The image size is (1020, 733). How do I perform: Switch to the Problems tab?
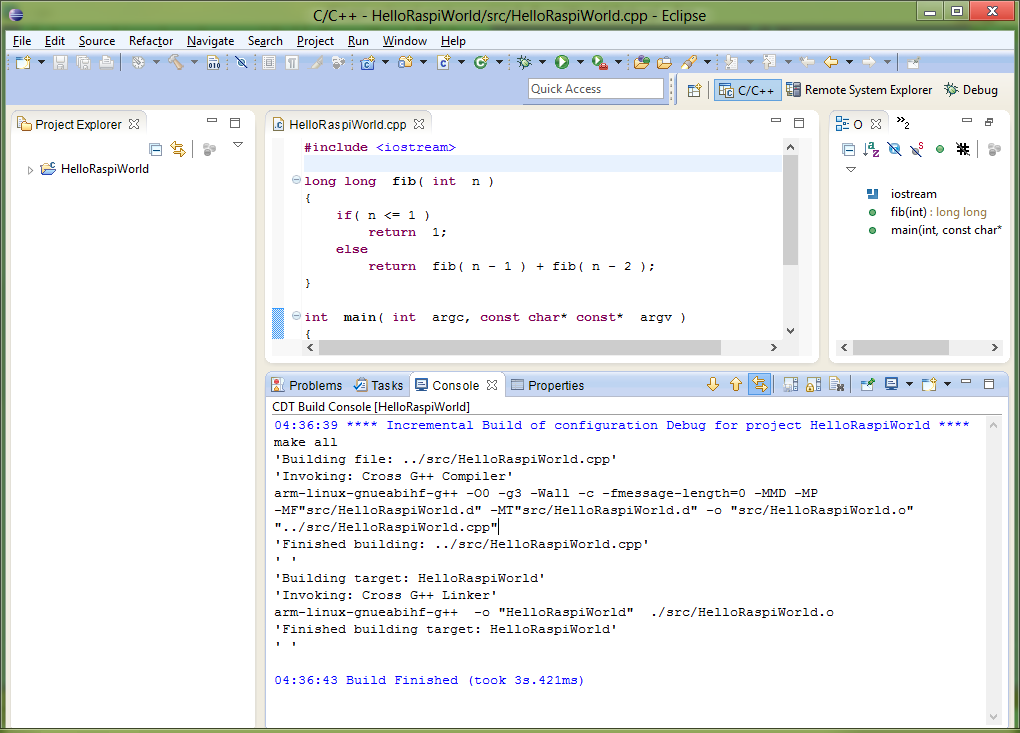click(x=306, y=386)
